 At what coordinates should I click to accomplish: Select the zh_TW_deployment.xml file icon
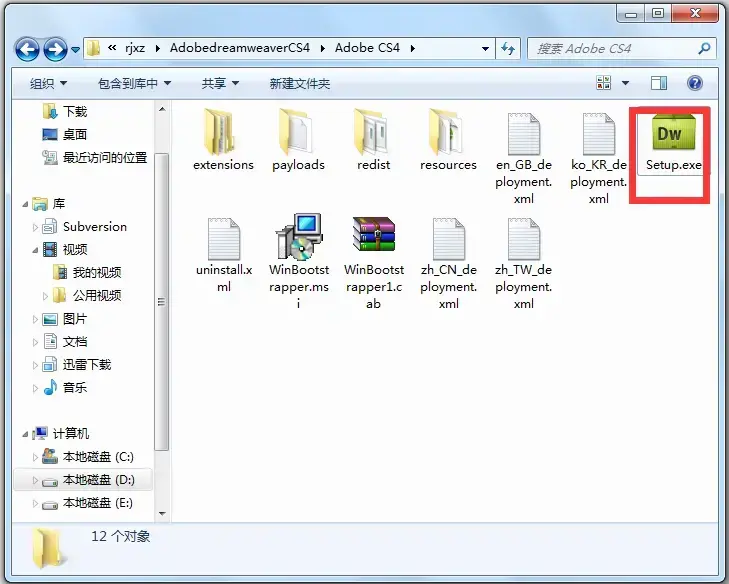pyautogui.click(x=524, y=239)
